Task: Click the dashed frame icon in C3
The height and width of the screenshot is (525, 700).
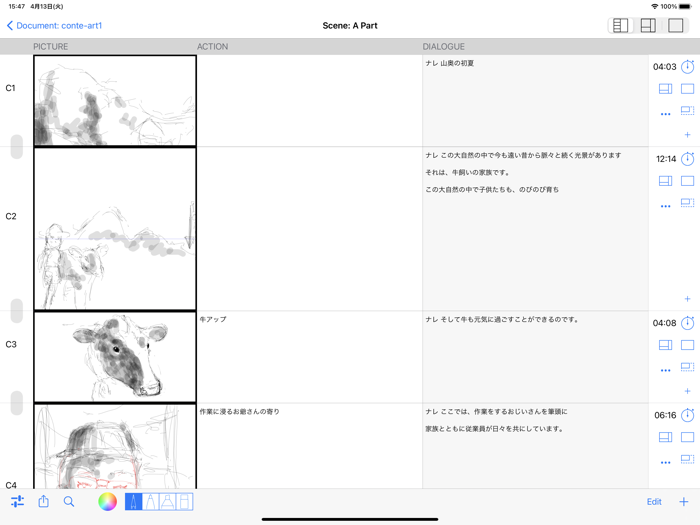Action: [688, 367]
